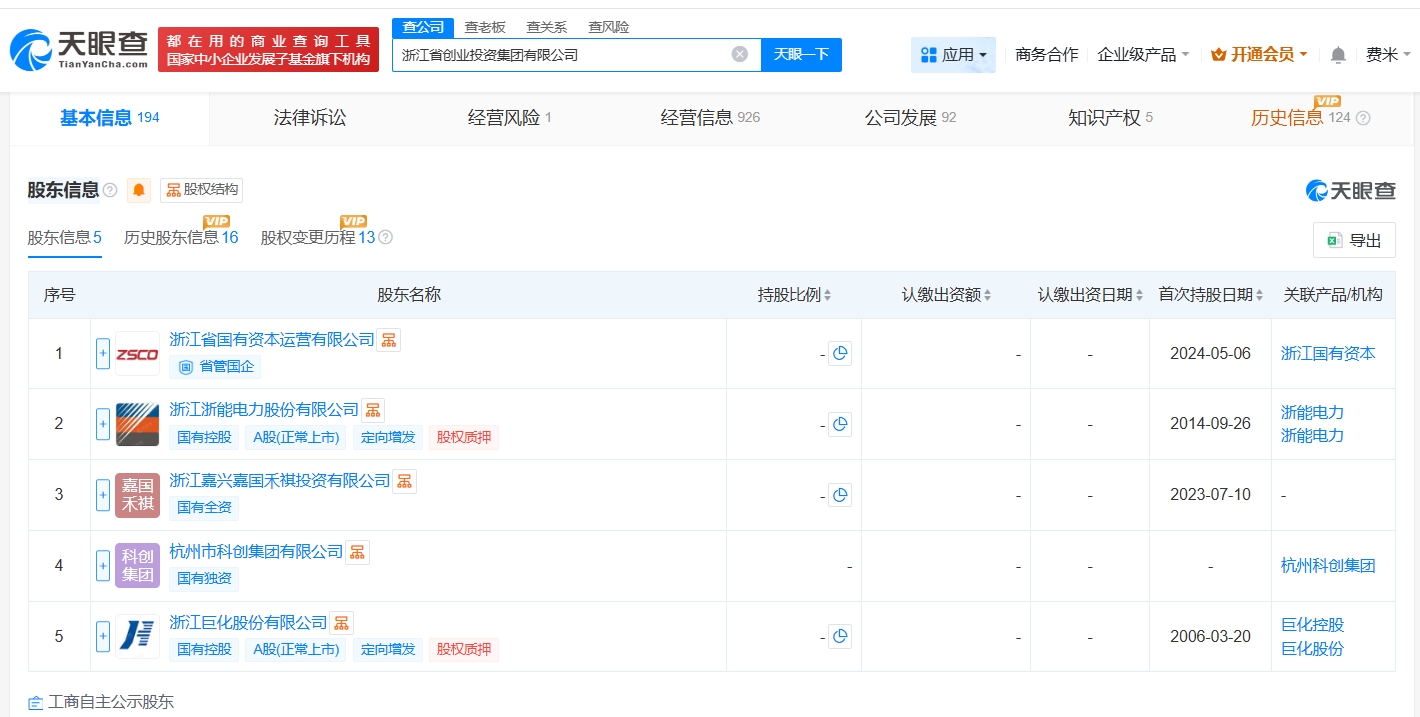This screenshot has width=1420, height=717.
Task: Click equity structure icon beside 杭州市科创集团有限公司
Action: point(357,552)
